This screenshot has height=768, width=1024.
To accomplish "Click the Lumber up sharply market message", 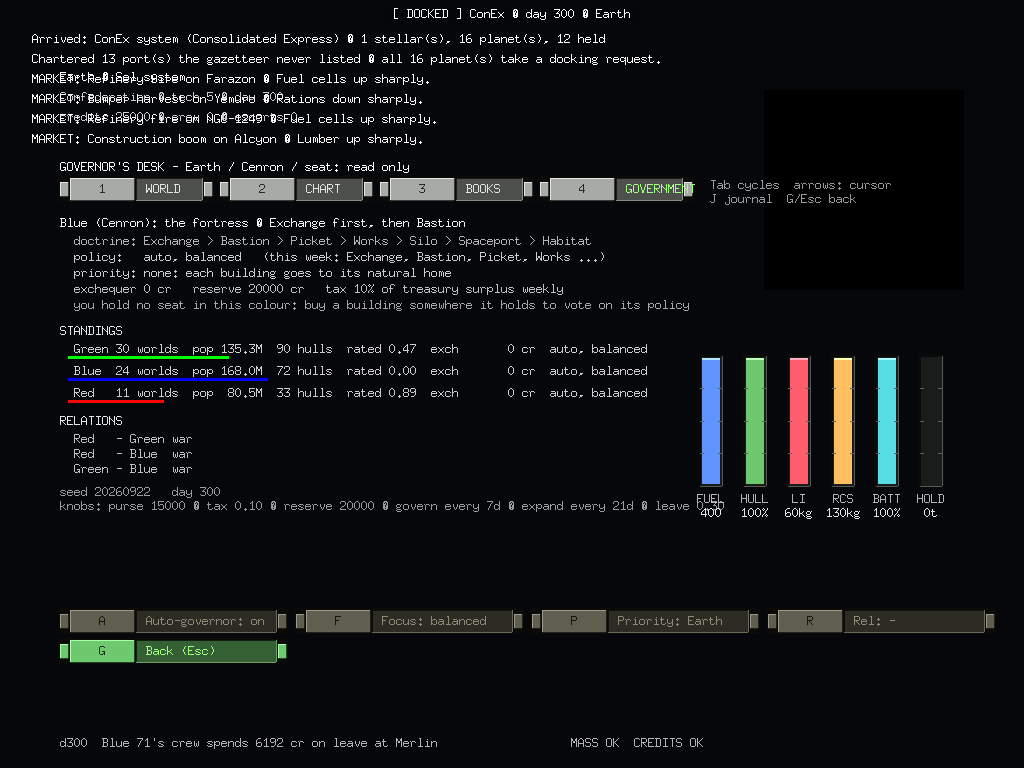I will (x=227, y=139).
